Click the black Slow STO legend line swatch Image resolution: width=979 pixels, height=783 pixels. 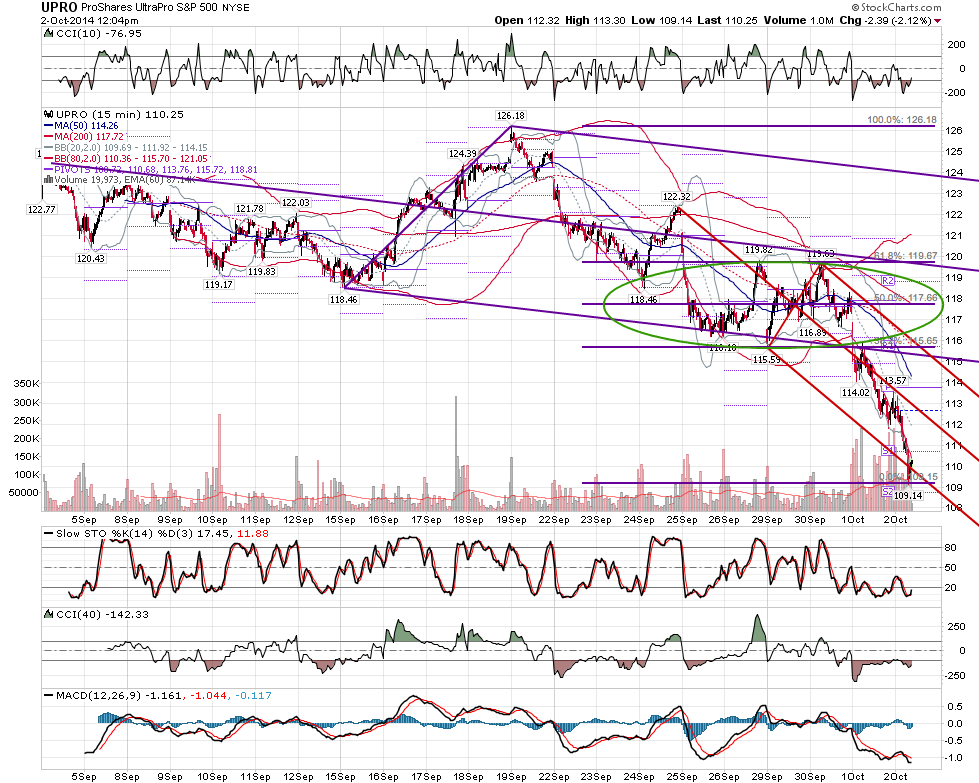[x=48, y=534]
